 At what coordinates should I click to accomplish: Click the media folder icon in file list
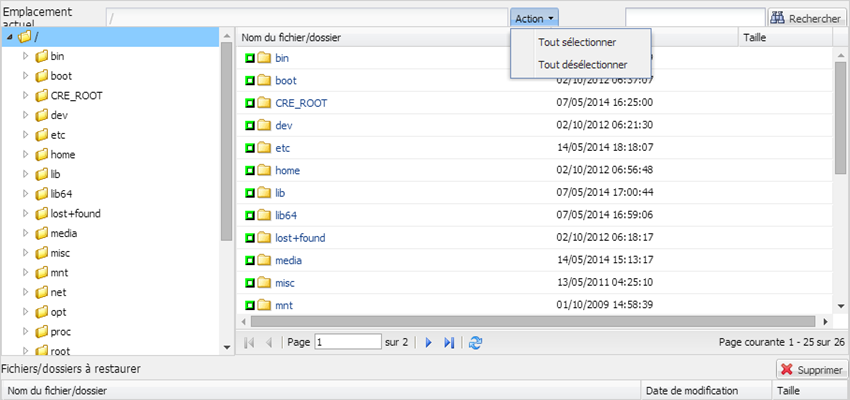click(264, 260)
